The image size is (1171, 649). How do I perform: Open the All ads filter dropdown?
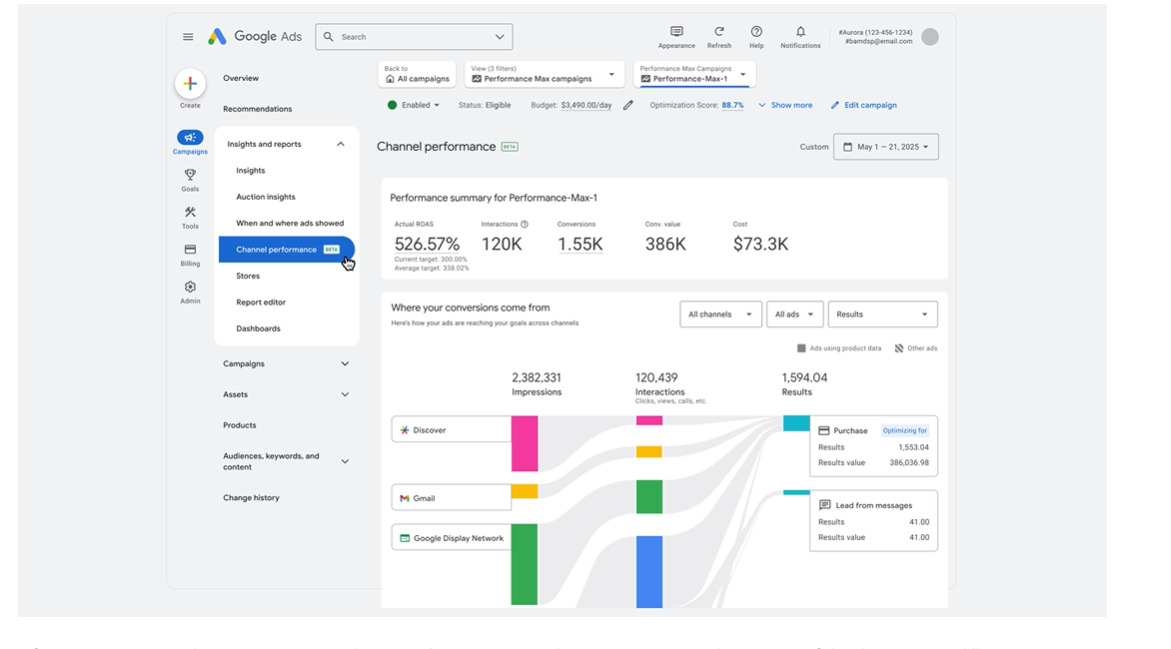(x=795, y=314)
